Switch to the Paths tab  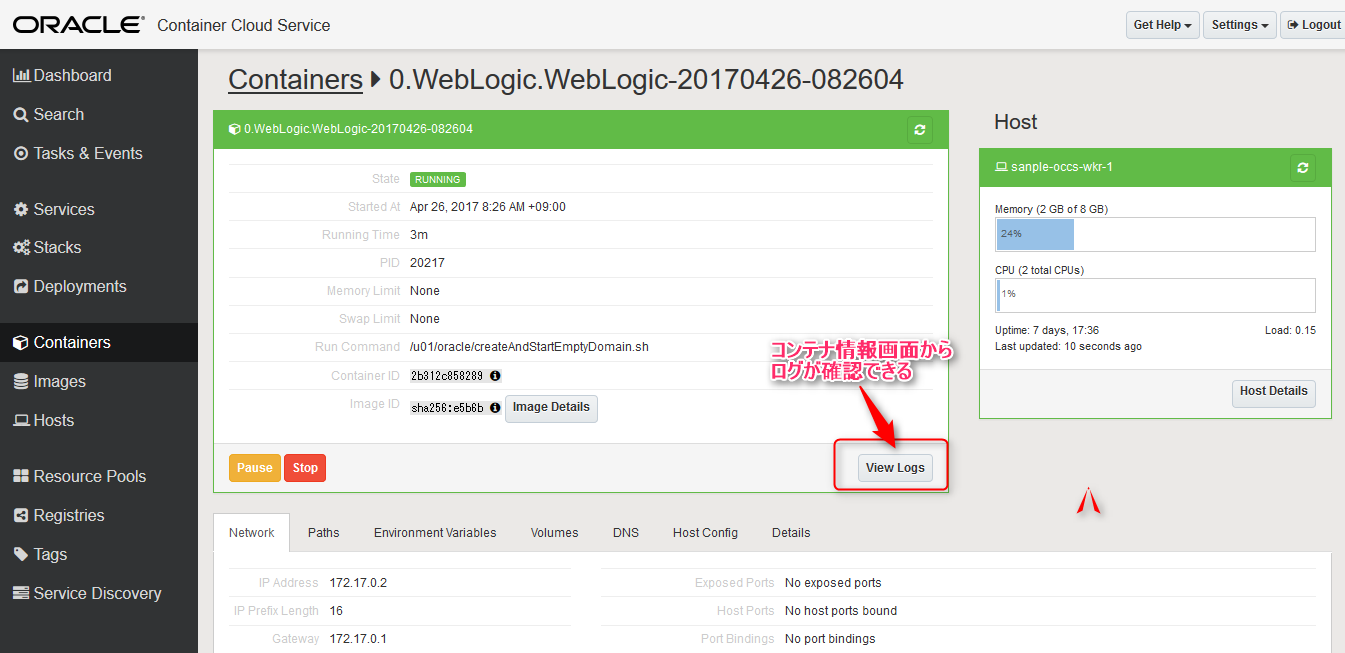pos(324,532)
